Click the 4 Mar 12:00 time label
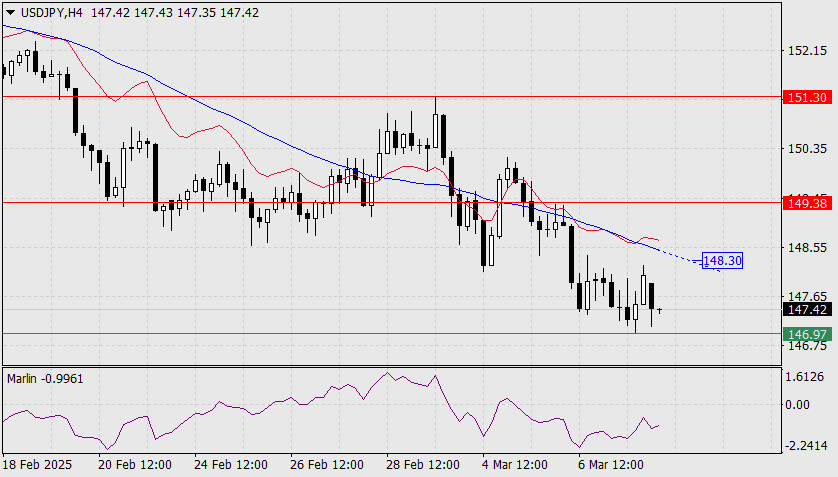The width and height of the screenshot is (838, 477). [515, 465]
